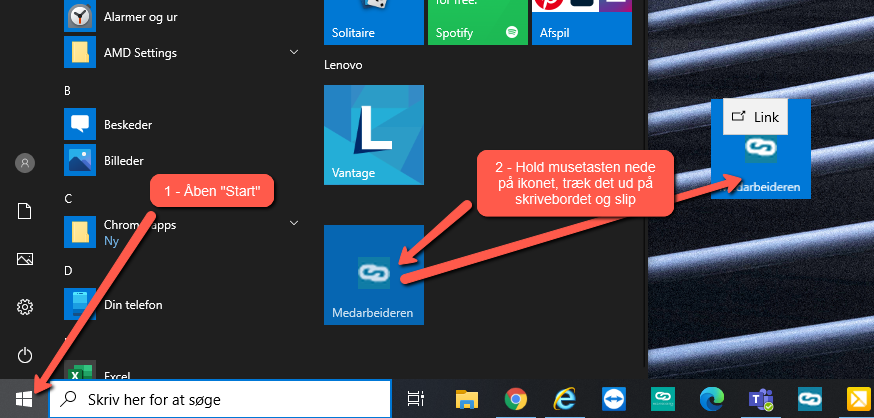Open Internet Explorer from the taskbar
The width and height of the screenshot is (874, 418).
[565, 399]
